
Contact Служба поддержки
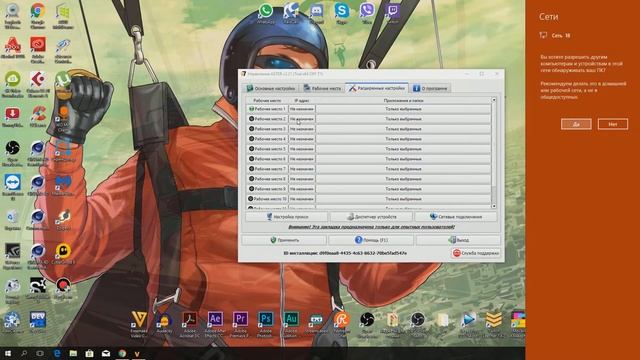click(x=476, y=253)
